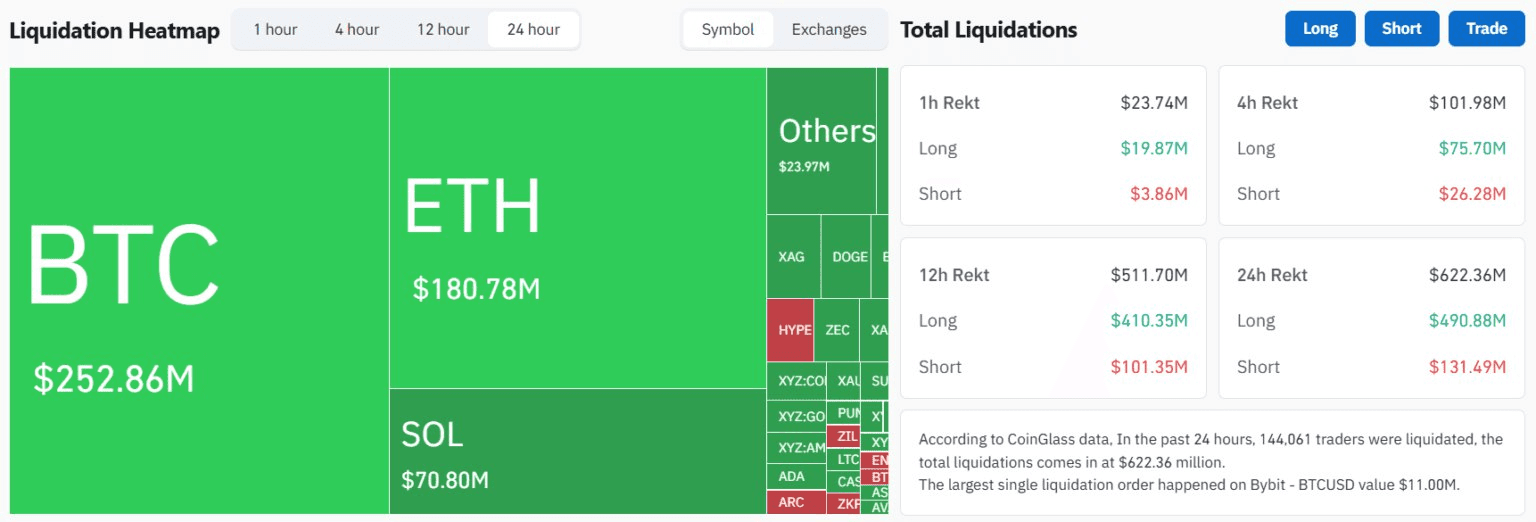Select the 1 hour timeframe tab
The height and width of the screenshot is (522, 1536).
coord(275,30)
